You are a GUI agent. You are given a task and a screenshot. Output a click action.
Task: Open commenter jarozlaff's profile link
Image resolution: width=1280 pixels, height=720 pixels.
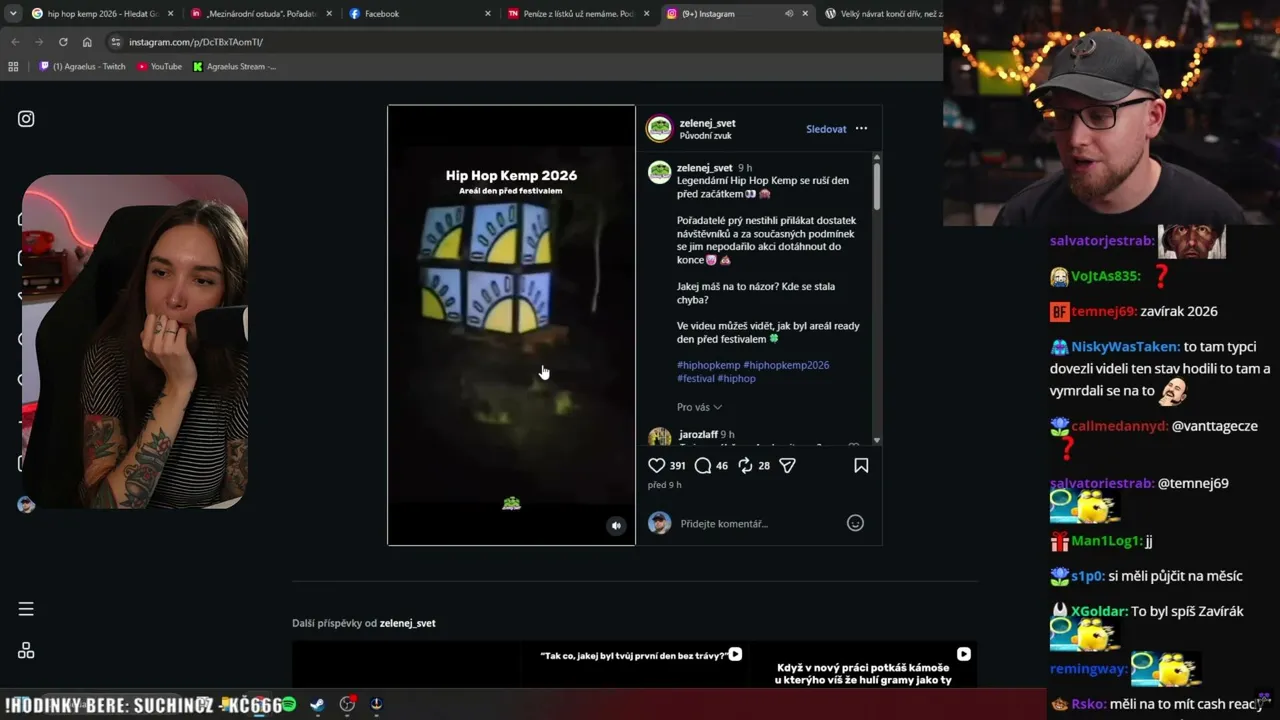[698, 435]
